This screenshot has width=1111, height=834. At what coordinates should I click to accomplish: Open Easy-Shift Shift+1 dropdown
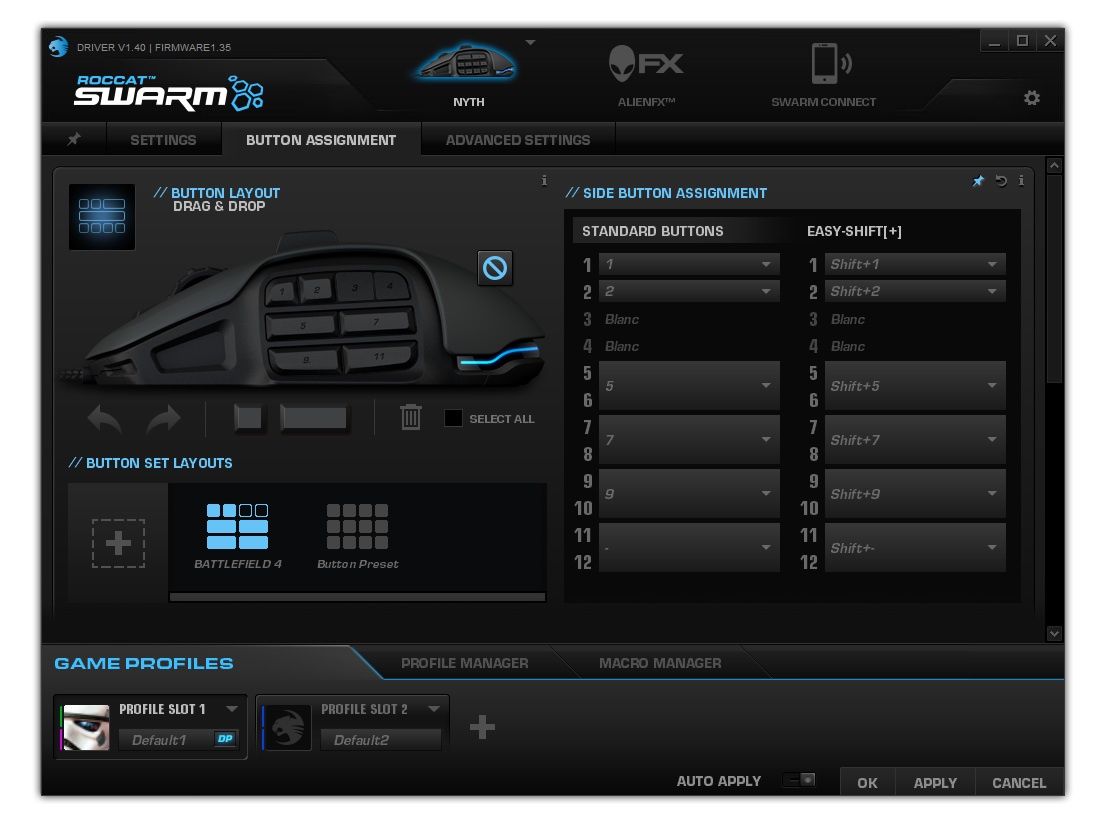[915, 264]
